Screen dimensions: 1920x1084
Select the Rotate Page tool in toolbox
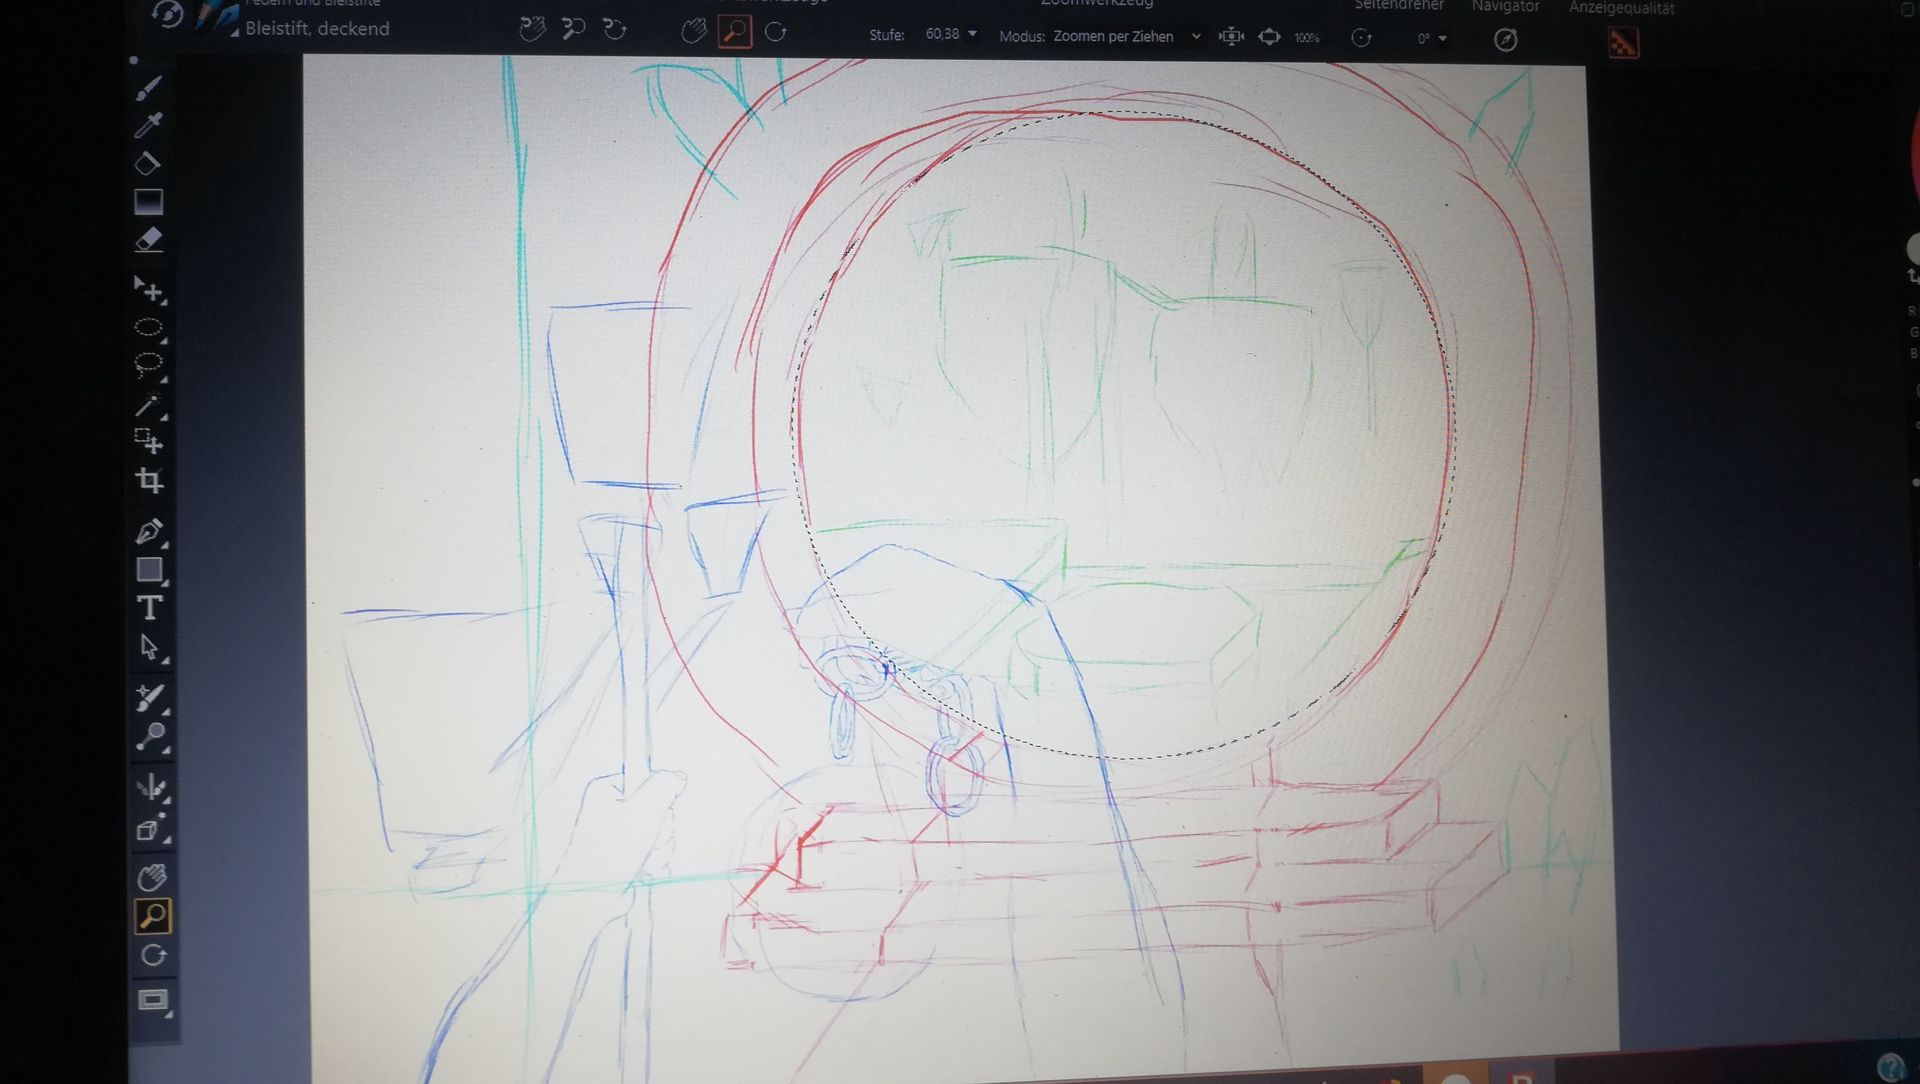pyautogui.click(x=153, y=955)
